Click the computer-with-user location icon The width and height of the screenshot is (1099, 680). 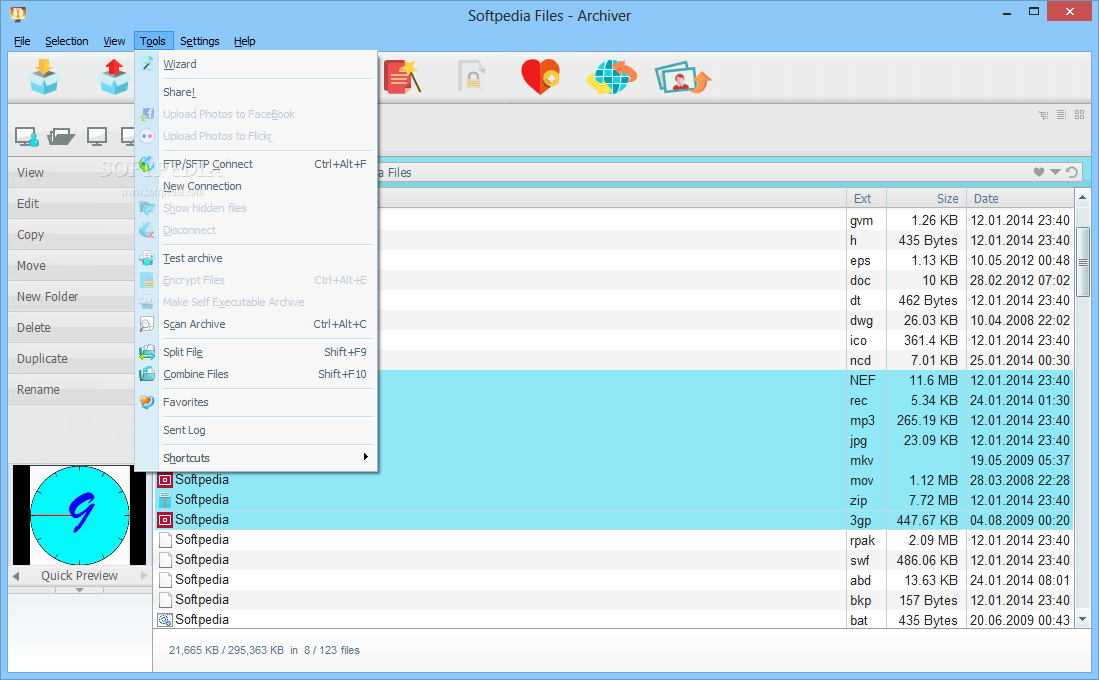pyautogui.click(x=27, y=136)
